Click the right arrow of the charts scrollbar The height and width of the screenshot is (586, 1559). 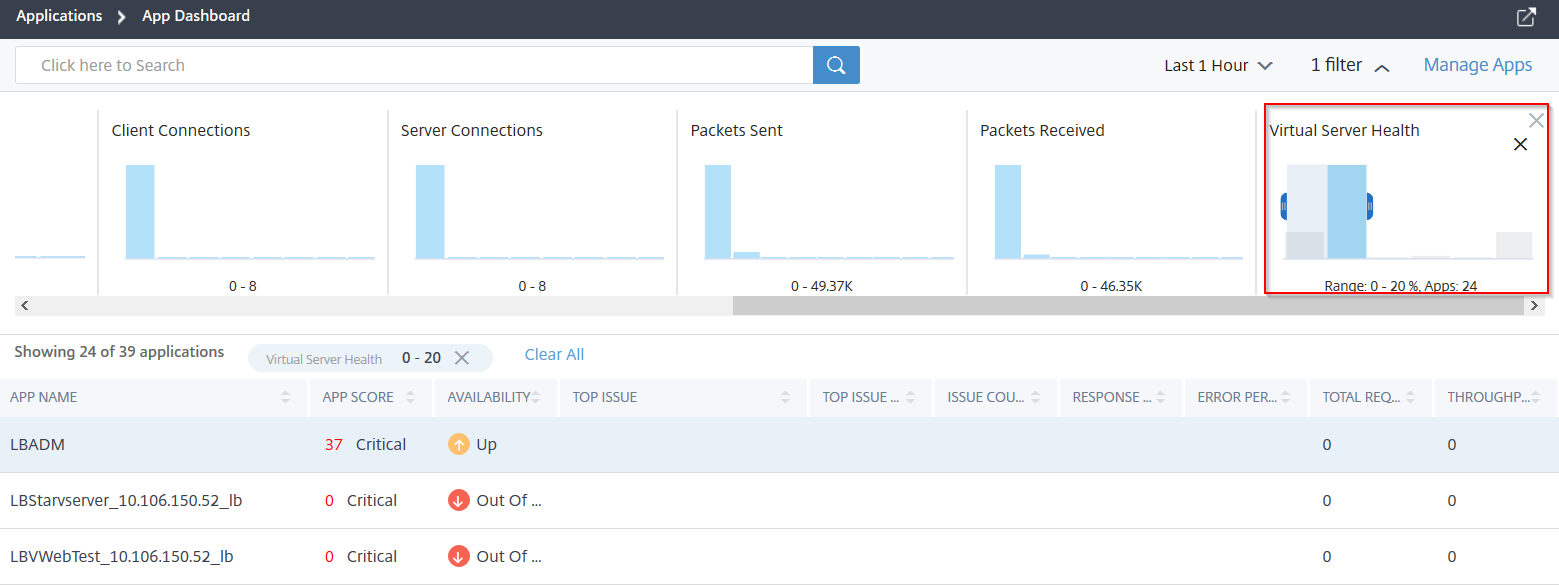tap(1535, 306)
